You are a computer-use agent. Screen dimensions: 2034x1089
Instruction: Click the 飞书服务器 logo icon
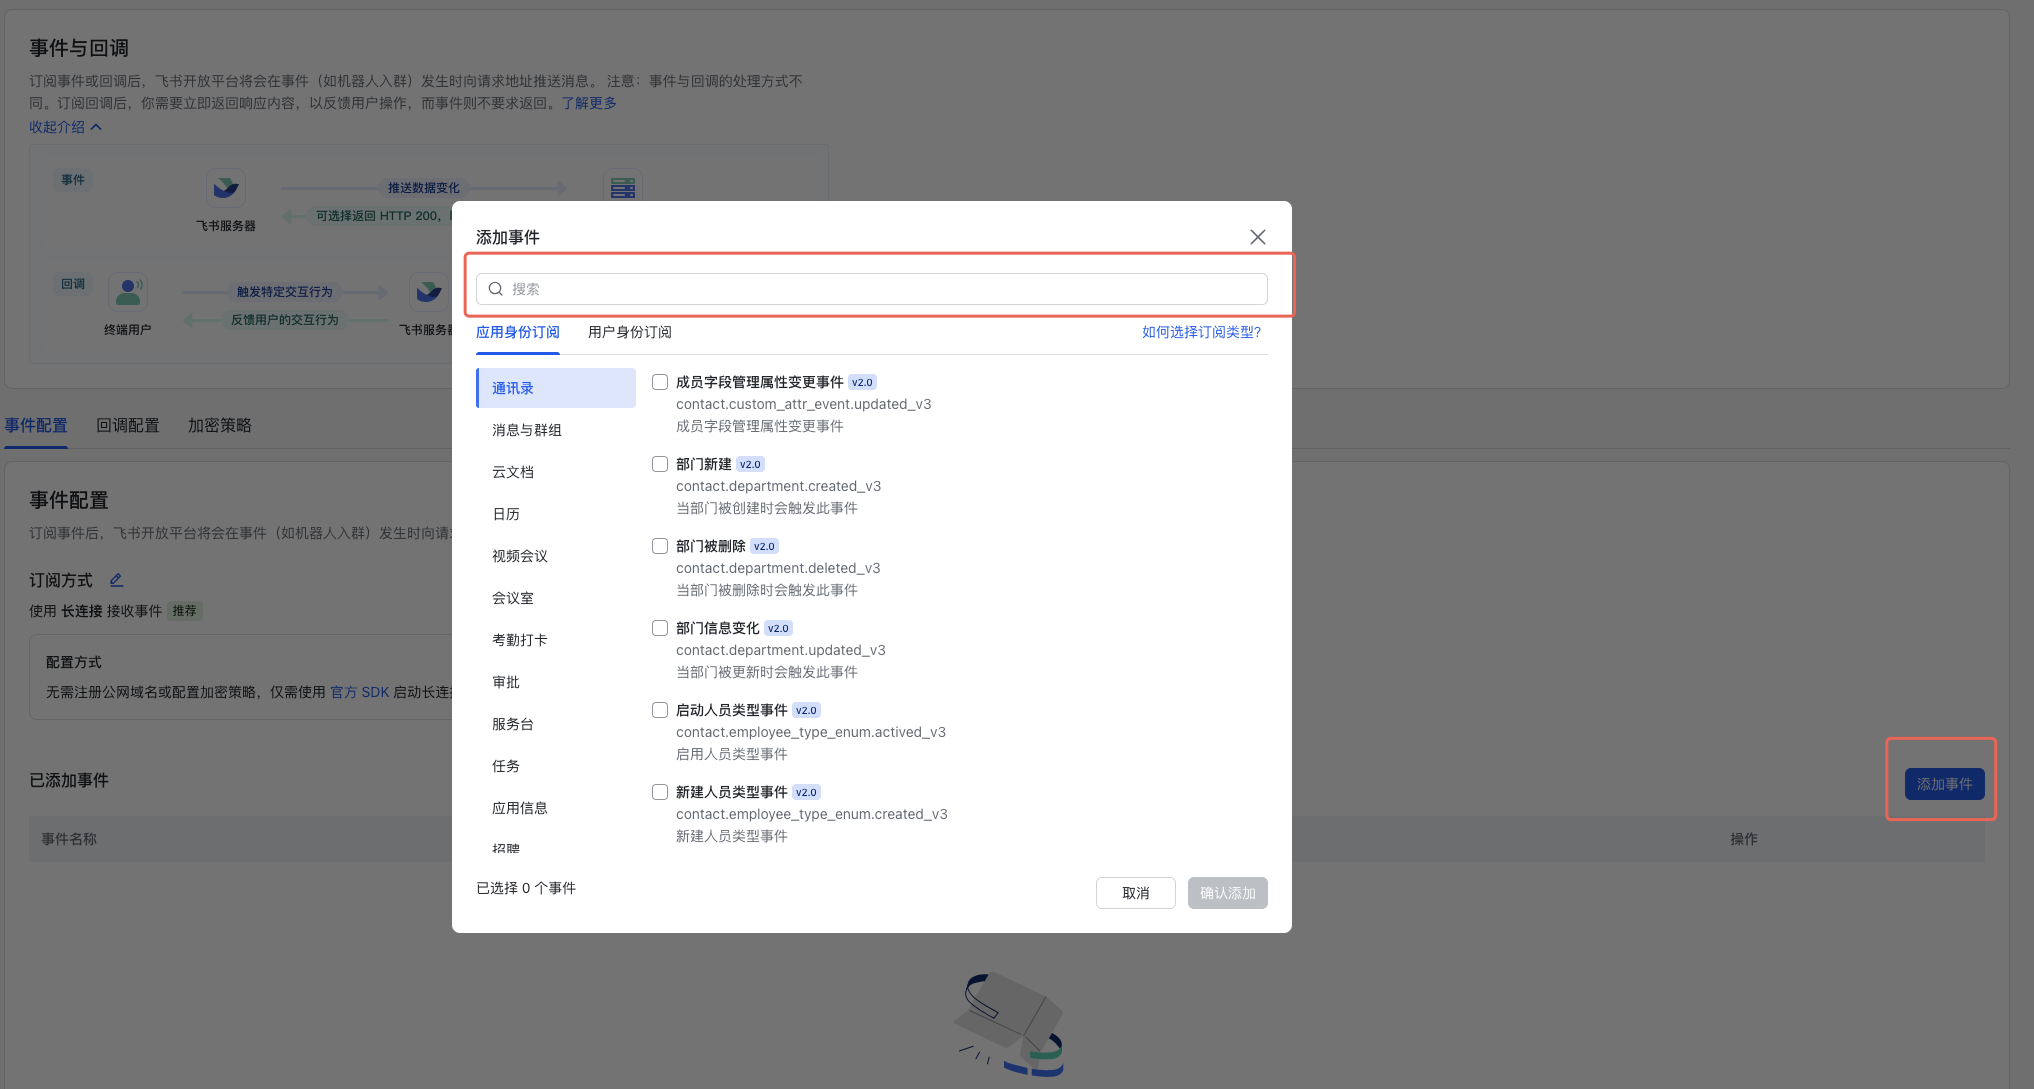[x=226, y=188]
